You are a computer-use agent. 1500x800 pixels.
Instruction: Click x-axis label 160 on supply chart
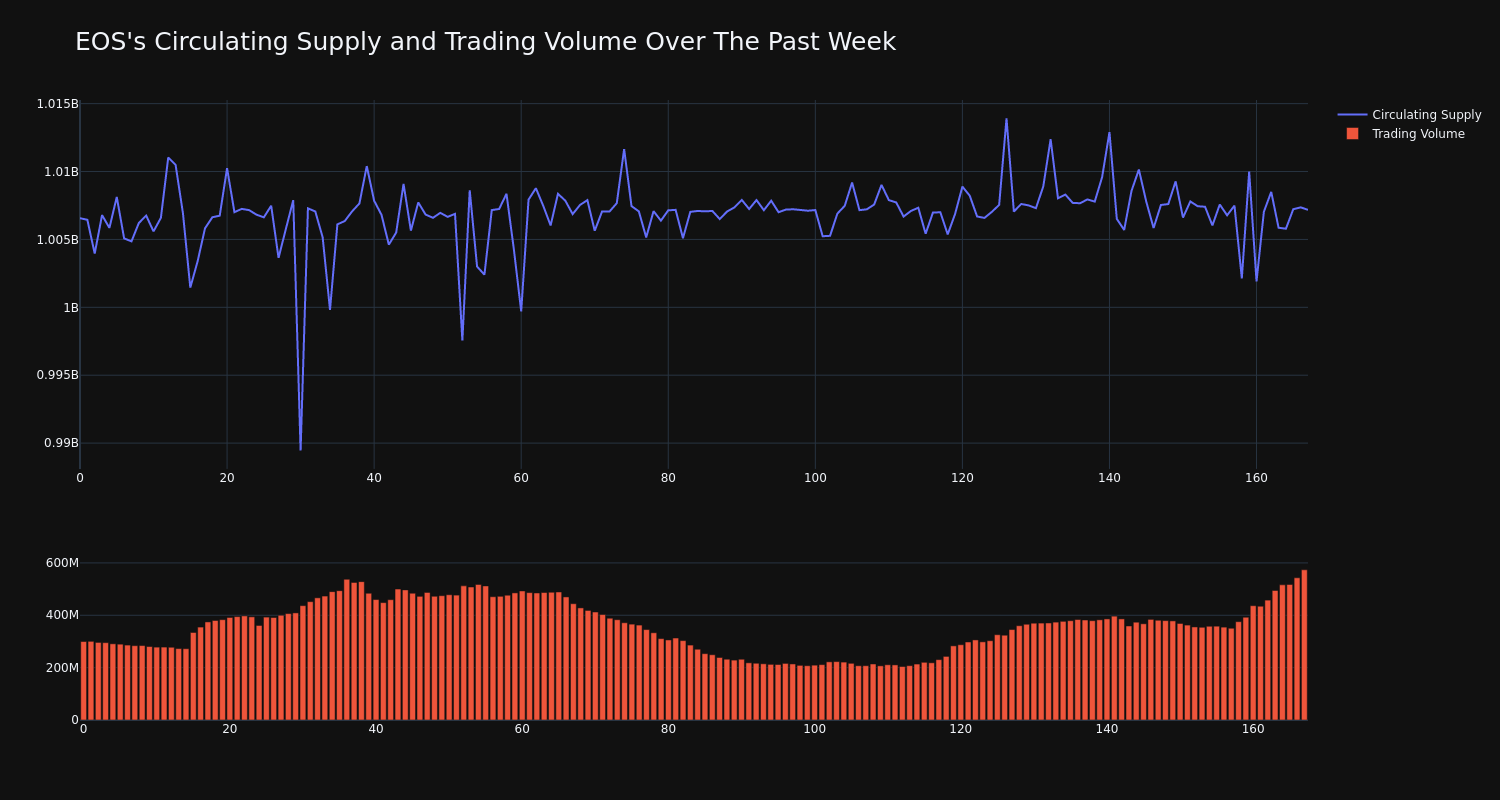[x=1256, y=478]
